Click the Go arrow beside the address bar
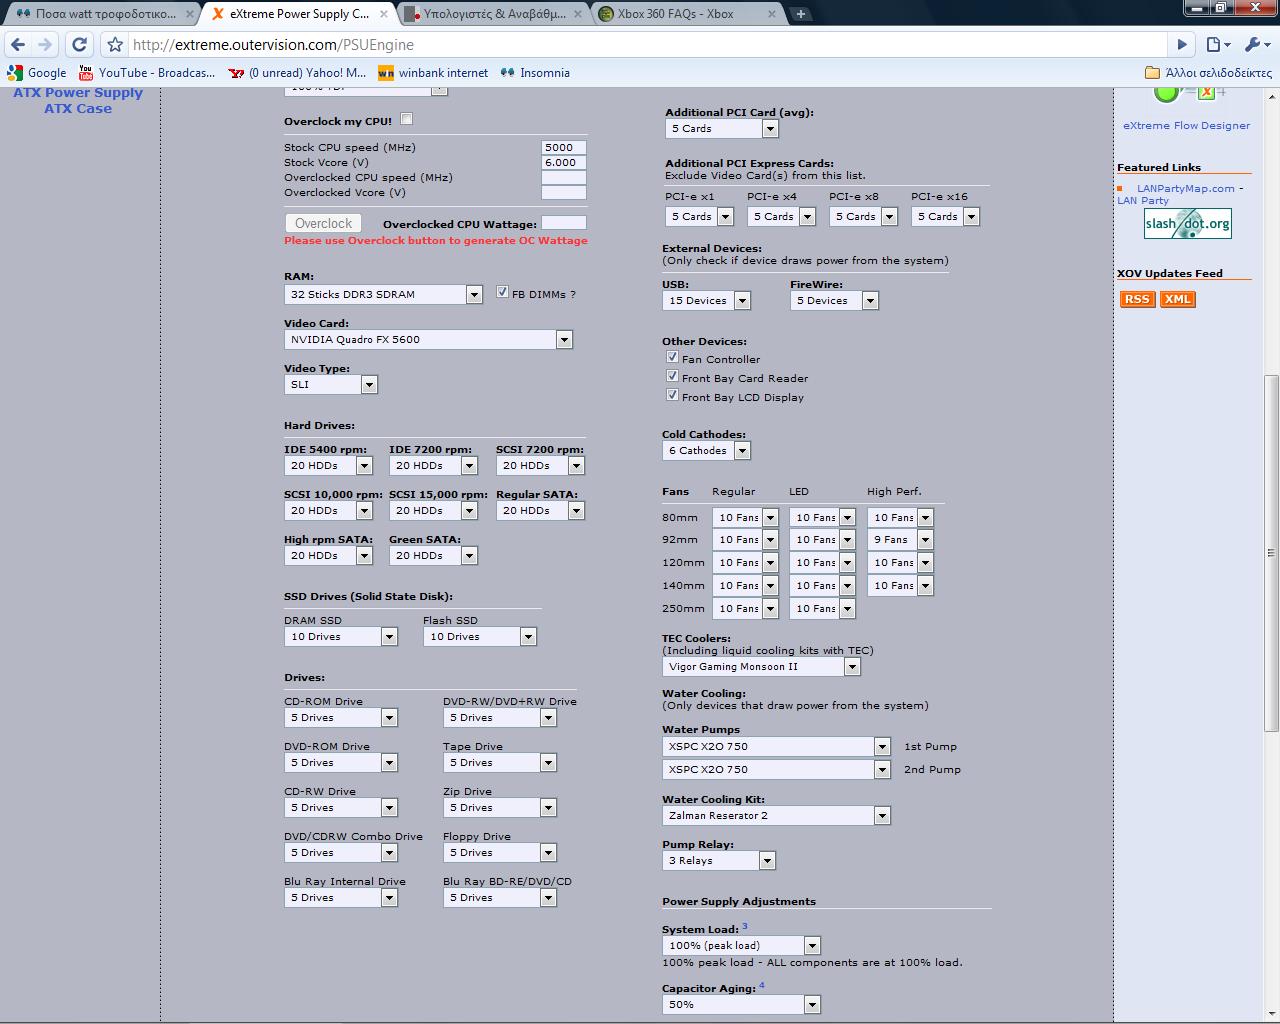The width and height of the screenshot is (1280, 1024). (x=1182, y=44)
